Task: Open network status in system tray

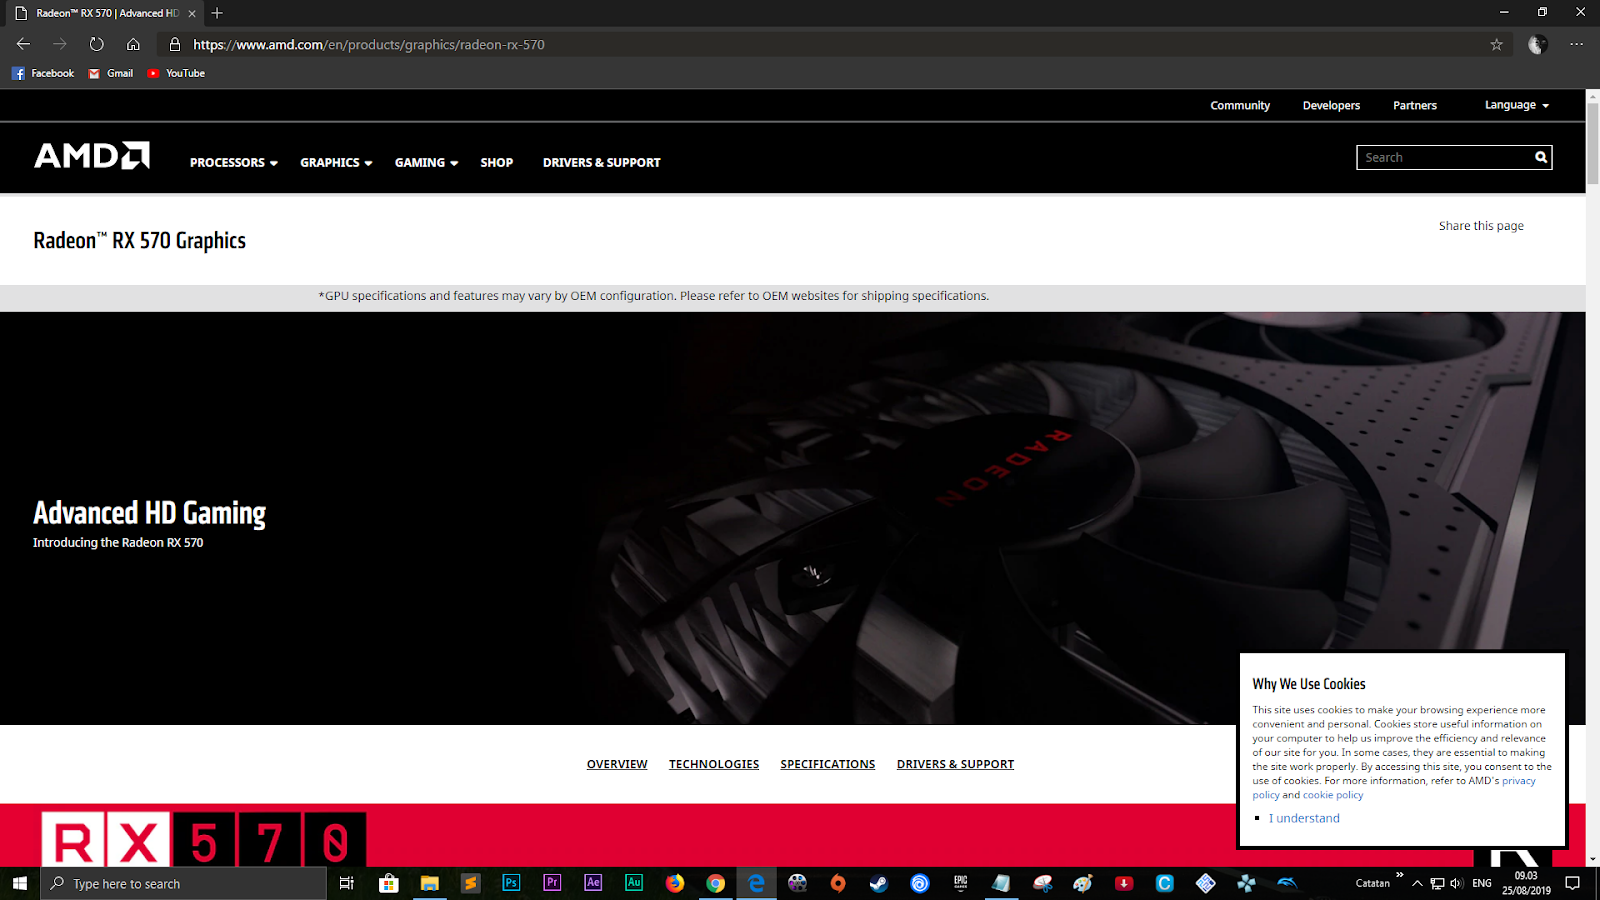Action: pyautogui.click(x=1437, y=883)
